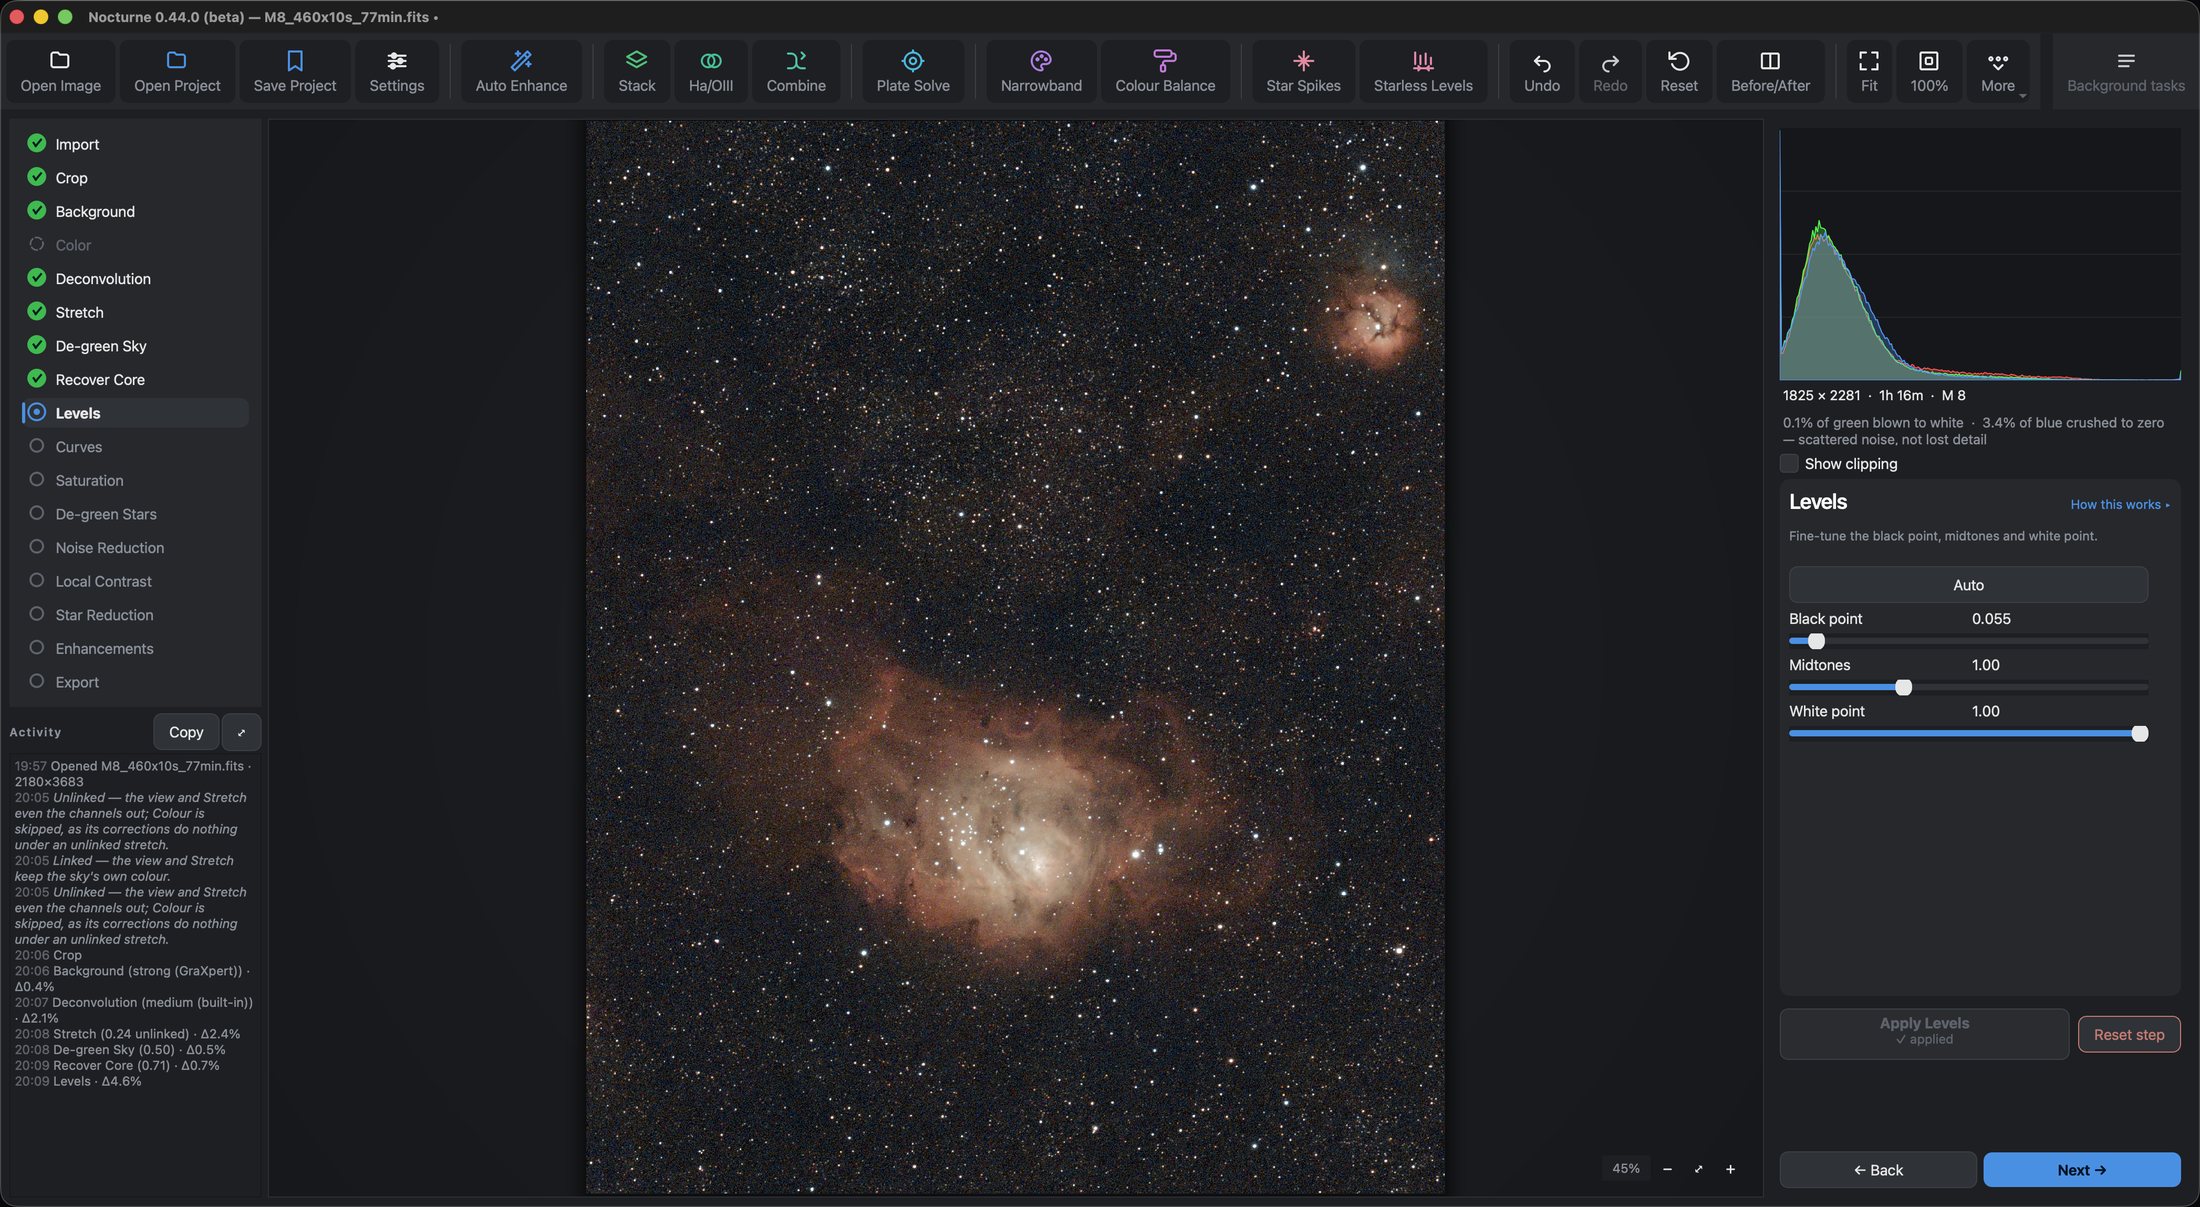Screen dimensions: 2200x1207
Task: Expand the Activity log panel
Action: (x=241, y=732)
